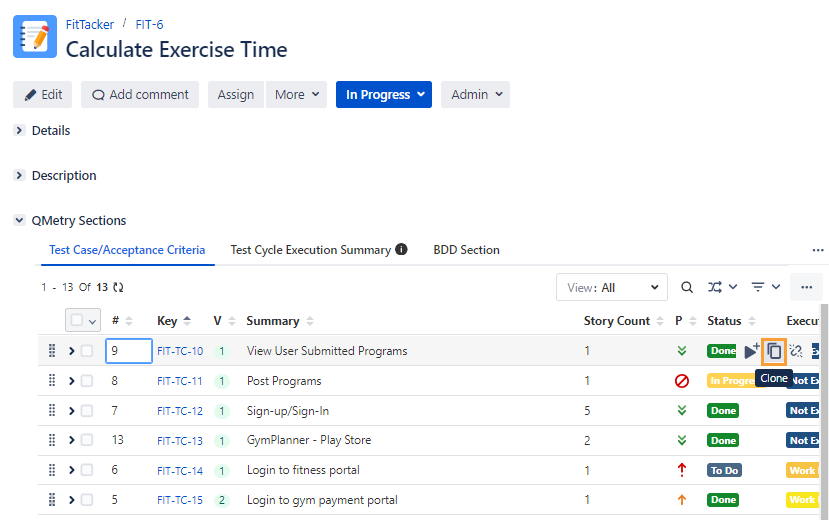Open the FitTacker breadcrumb link
The width and height of the screenshot is (829, 520).
coord(89,24)
